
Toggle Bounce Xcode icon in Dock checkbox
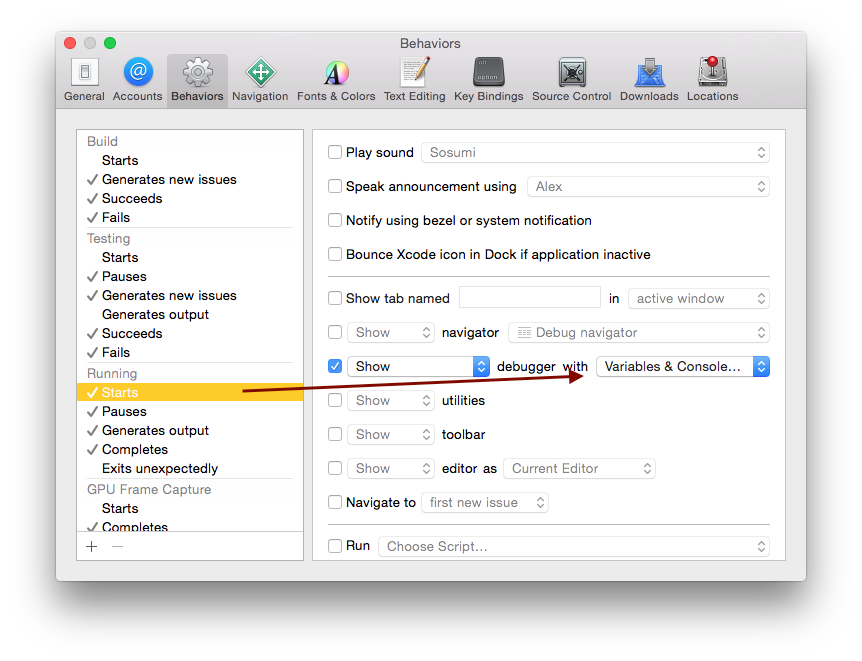[x=335, y=255]
